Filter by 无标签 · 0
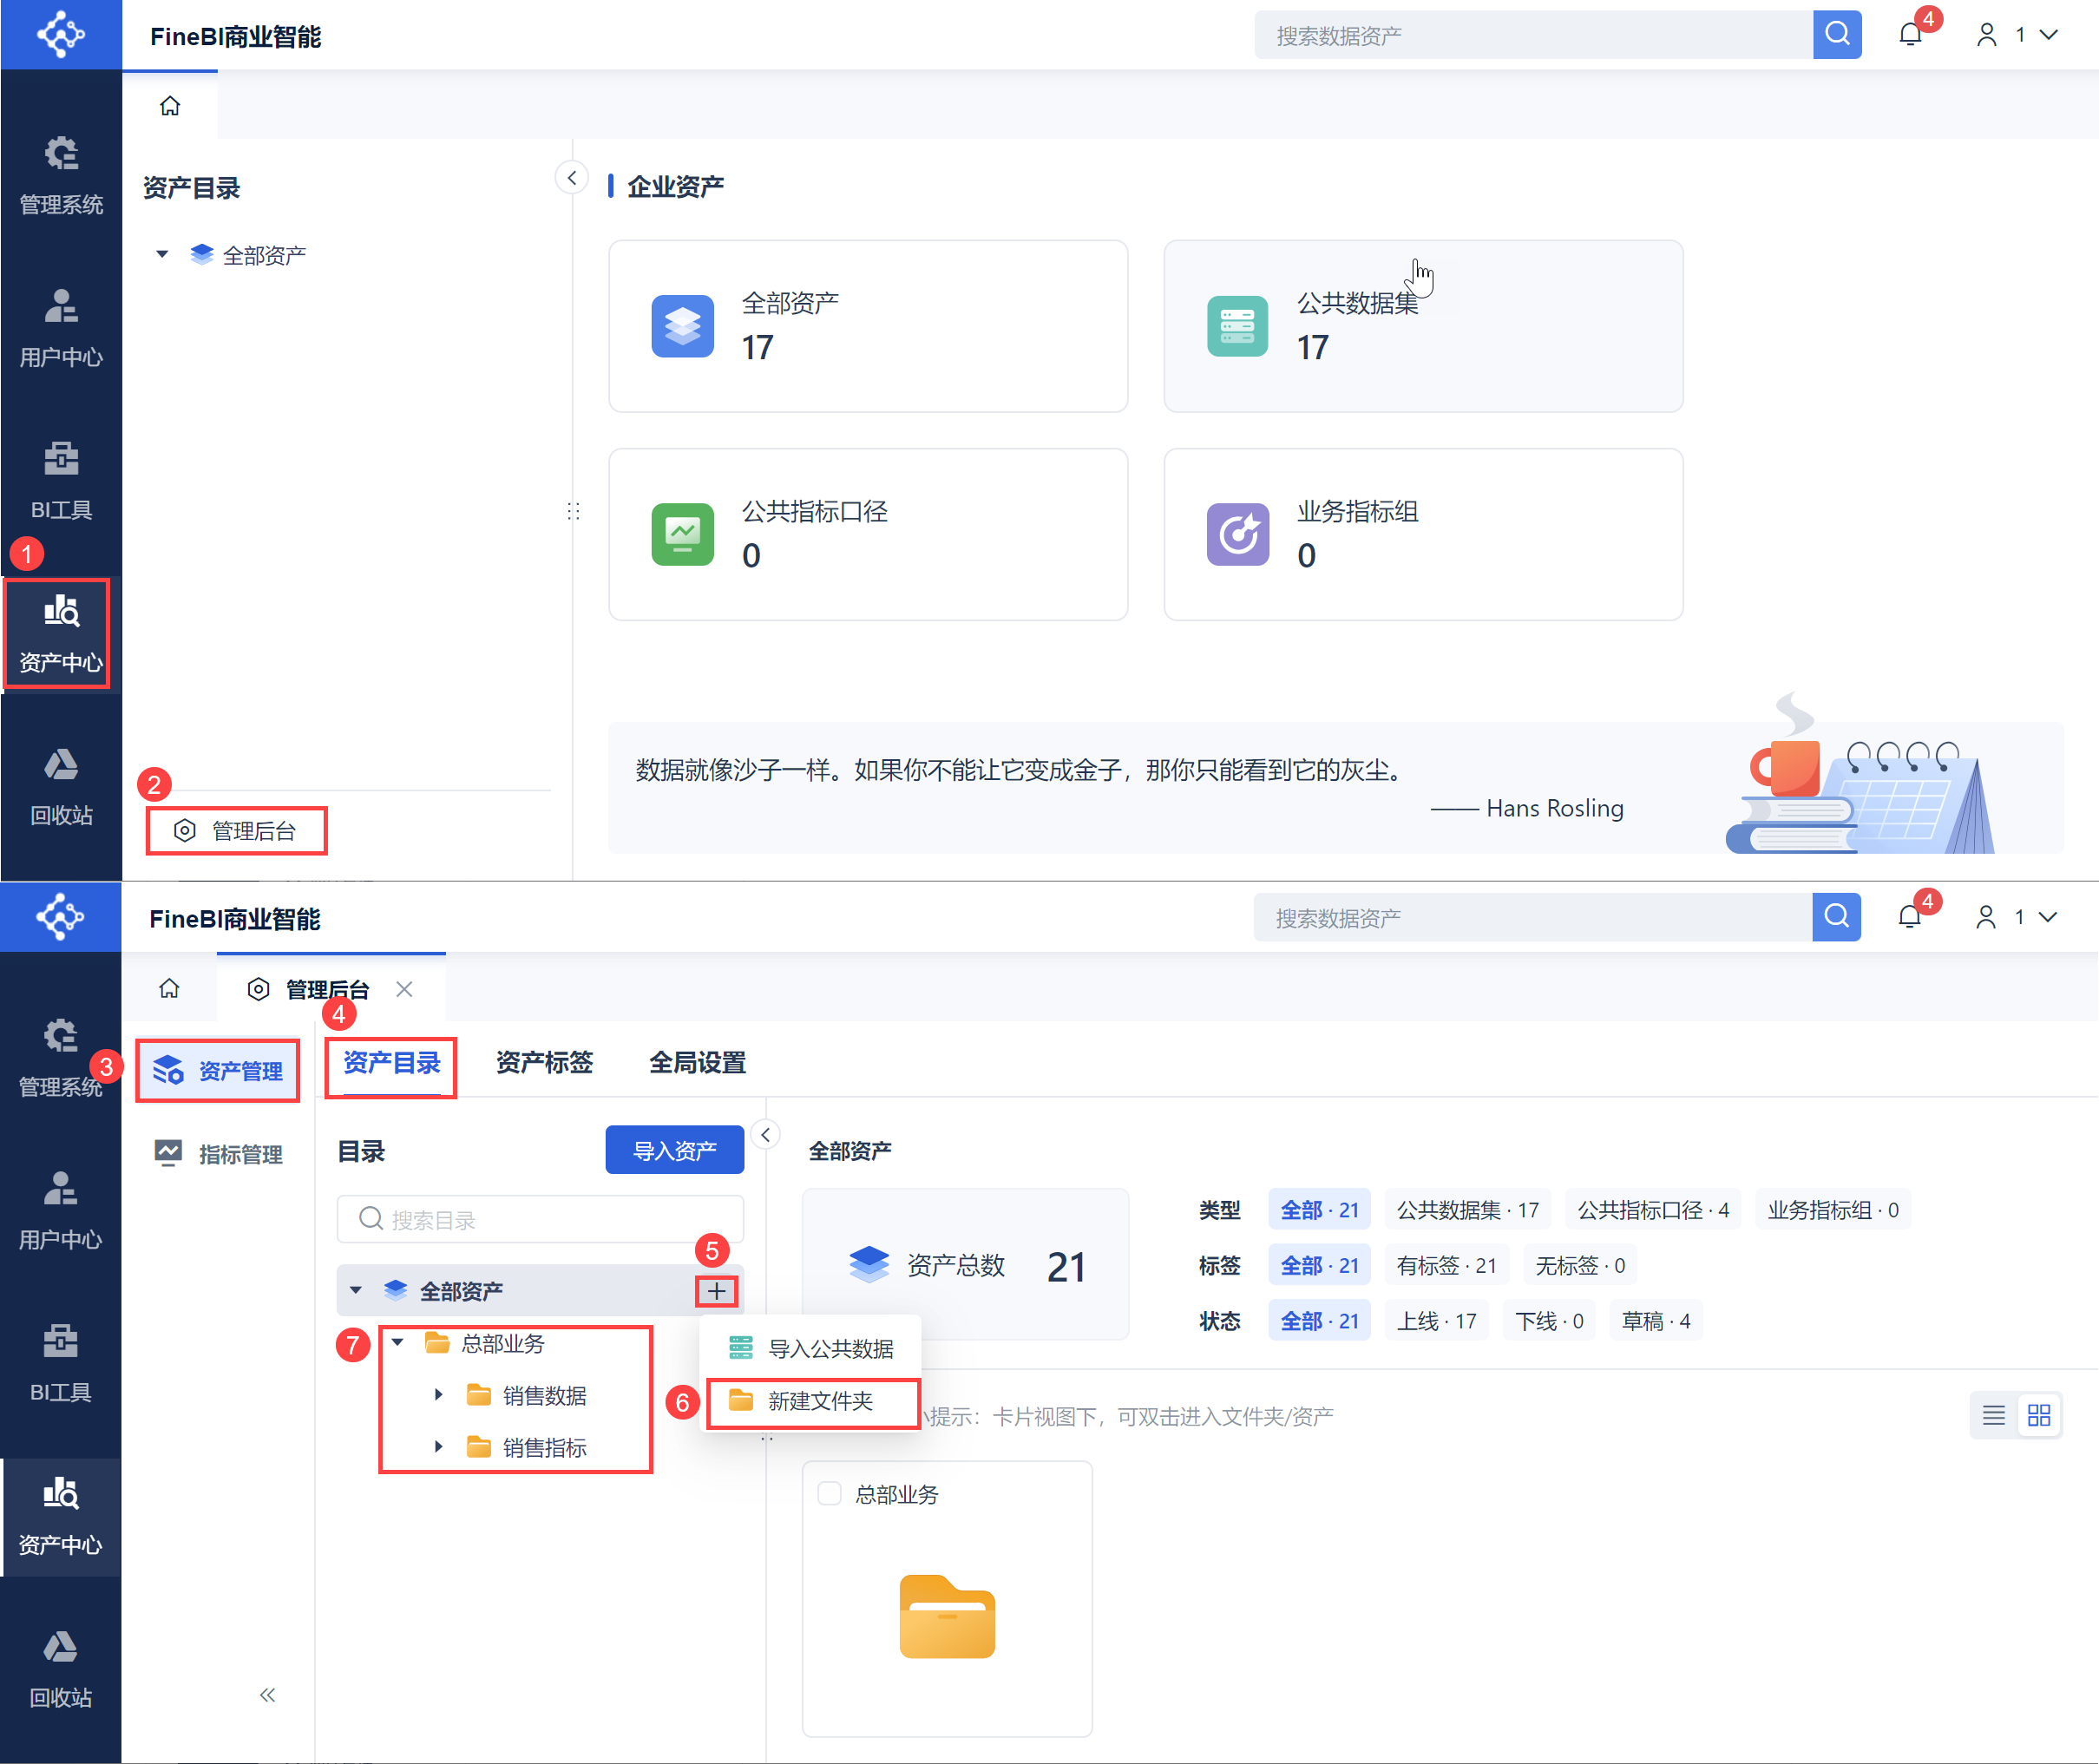The width and height of the screenshot is (2099, 1764). 1580,1266
